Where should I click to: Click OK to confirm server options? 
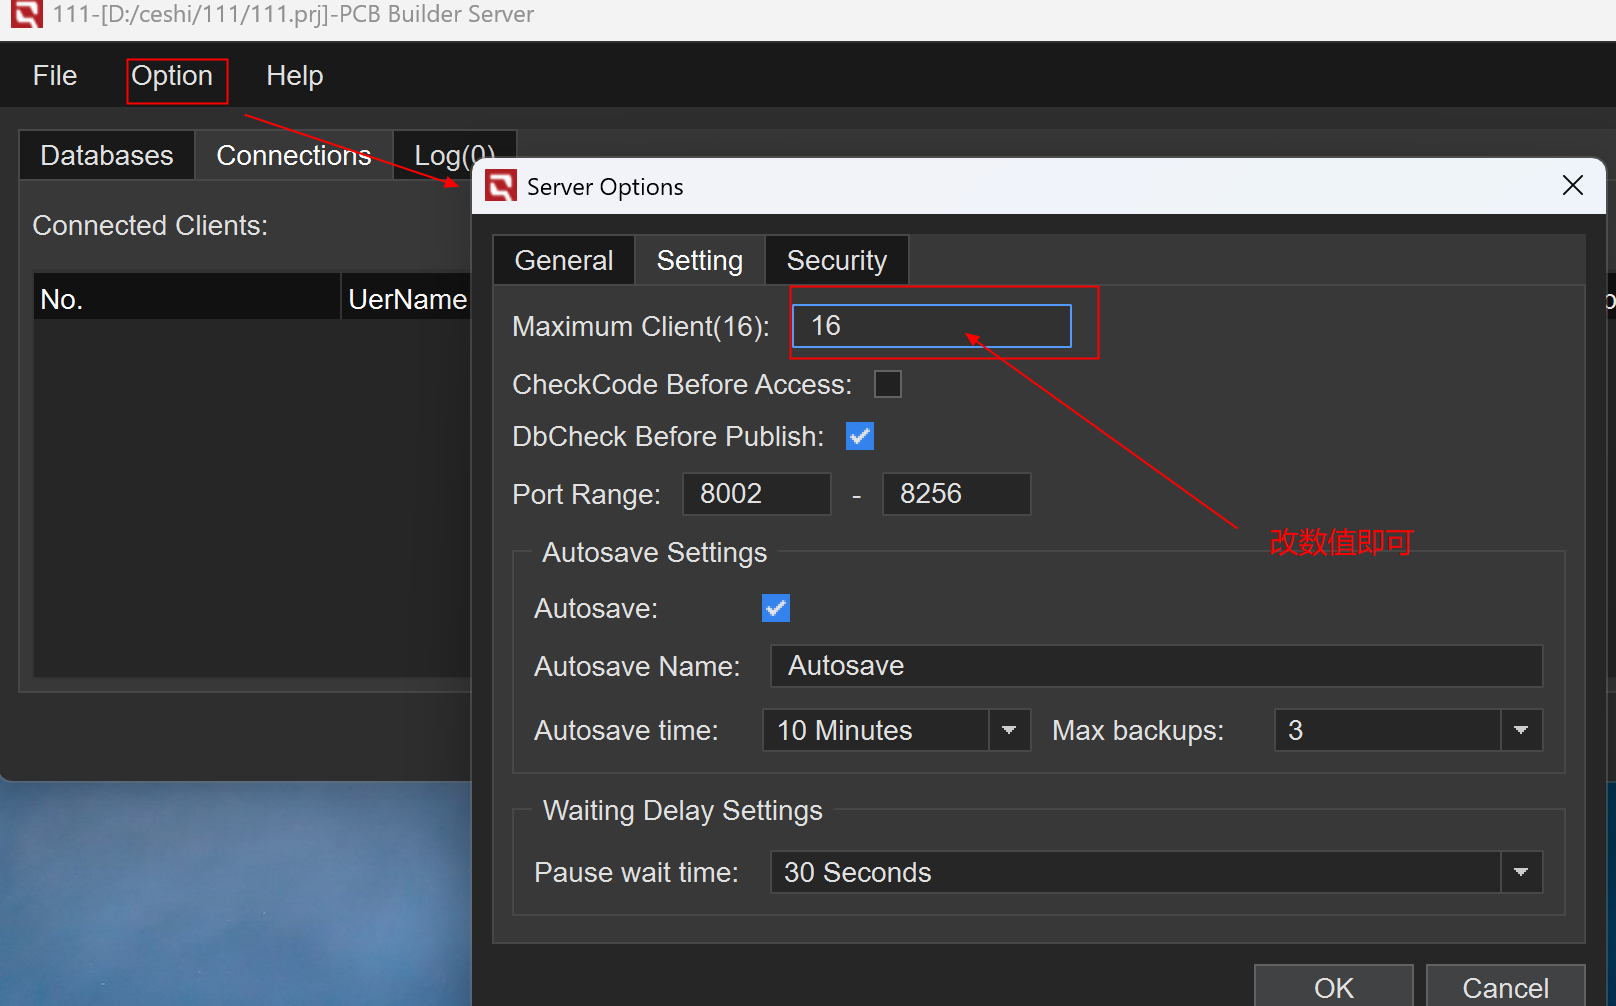(x=1333, y=987)
